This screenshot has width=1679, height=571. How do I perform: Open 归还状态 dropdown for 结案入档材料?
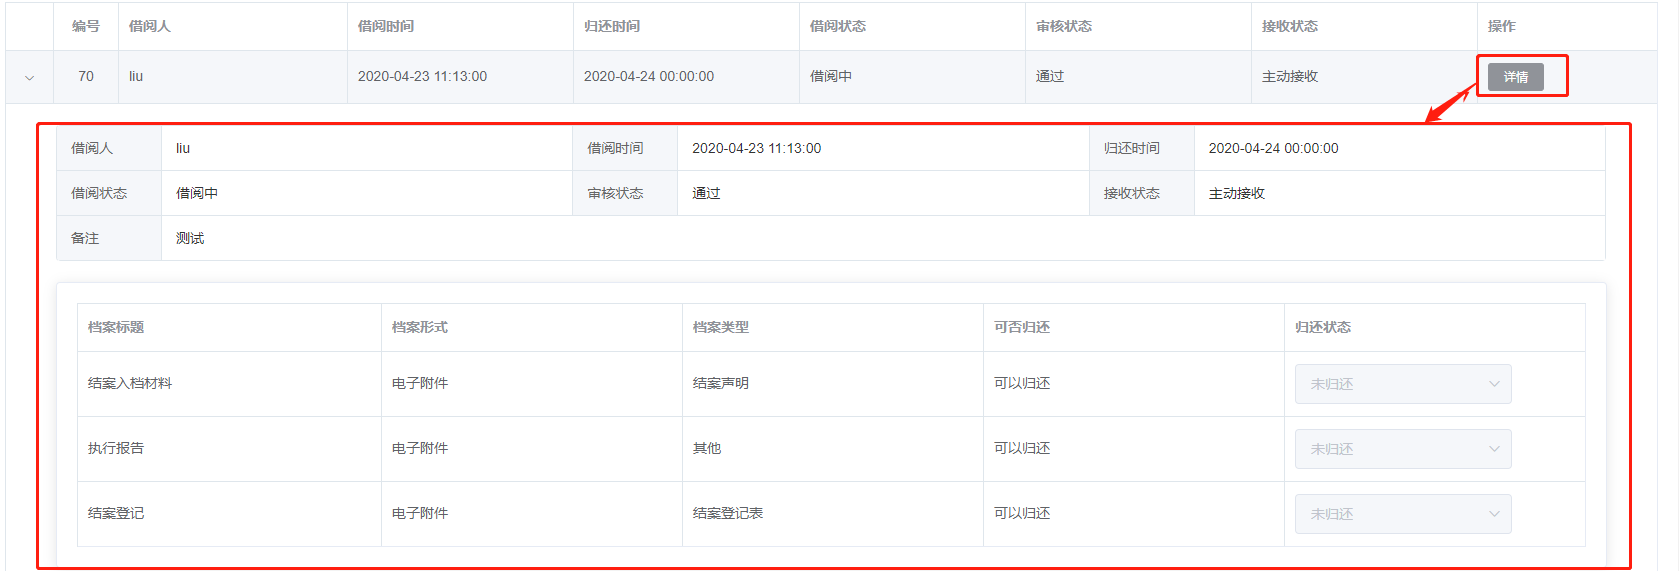[1403, 384]
